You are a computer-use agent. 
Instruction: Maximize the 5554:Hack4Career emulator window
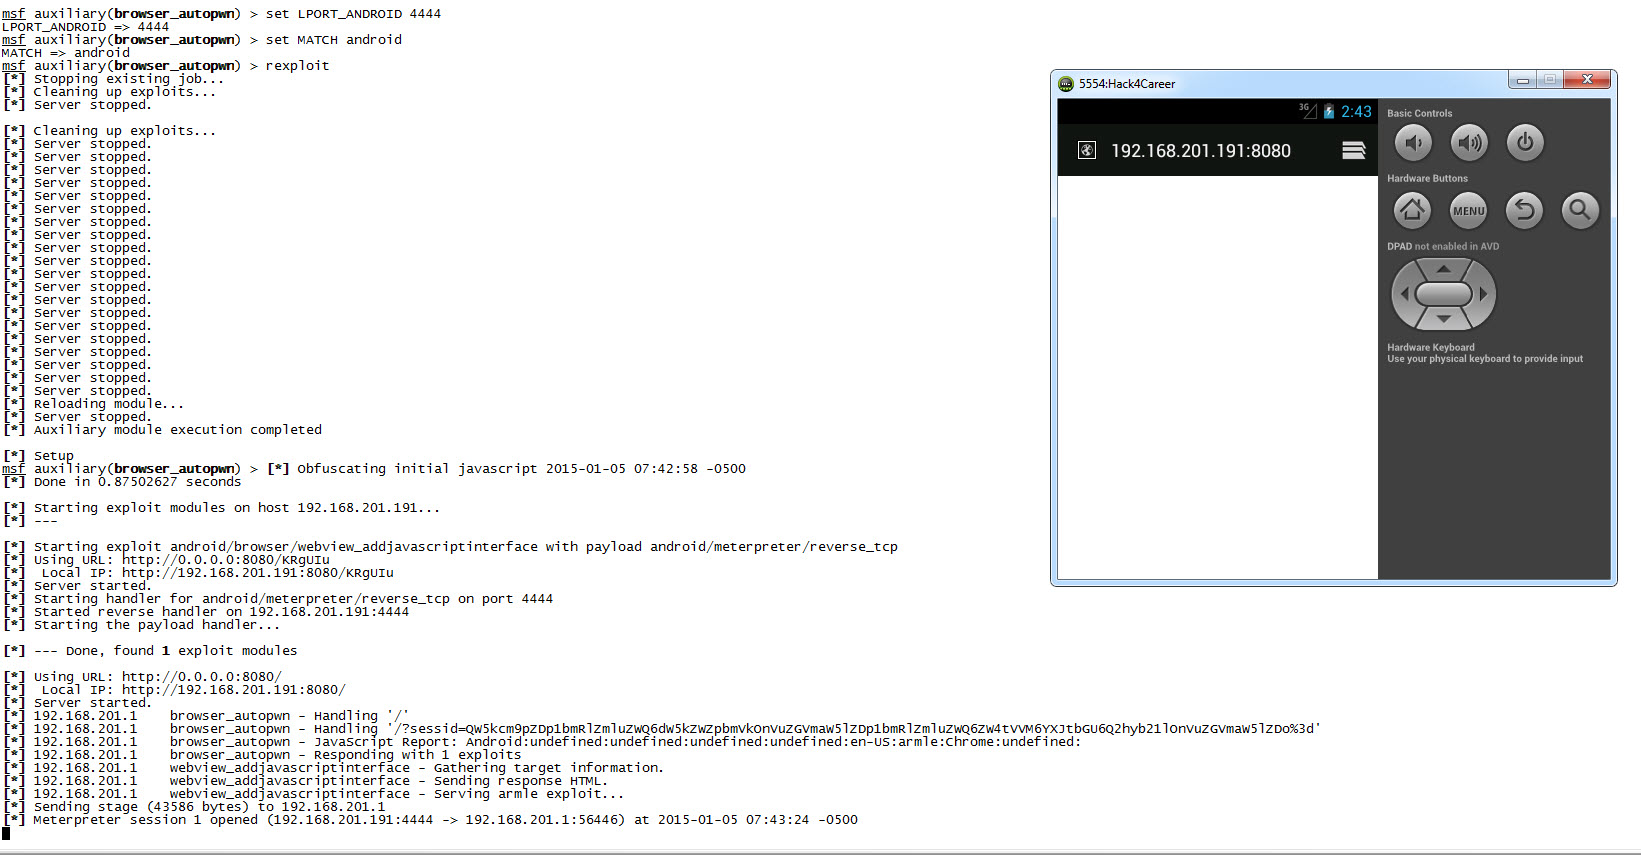click(x=1549, y=80)
